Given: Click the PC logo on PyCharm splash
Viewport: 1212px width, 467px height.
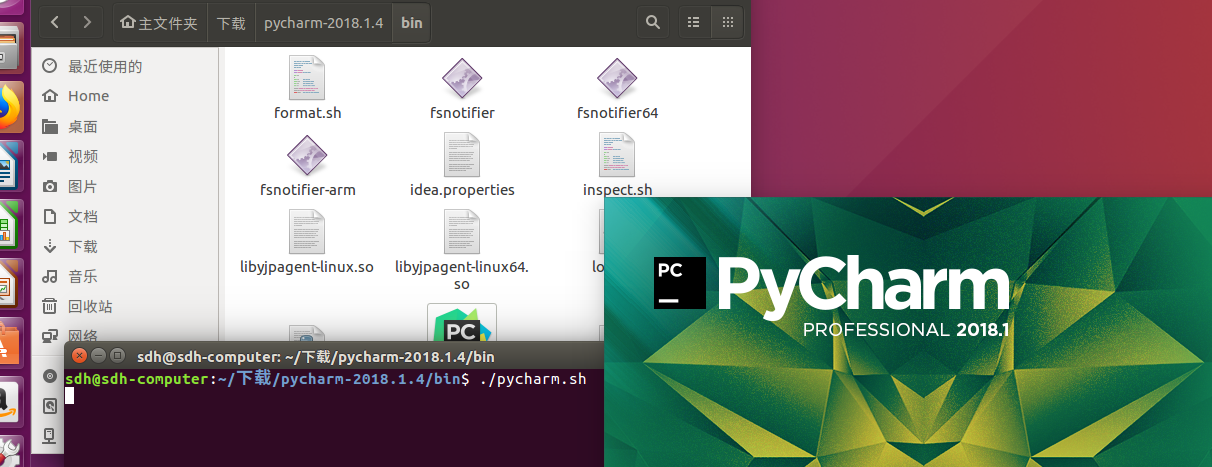Looking at the screenshot, I should click(x=680, y=281).
